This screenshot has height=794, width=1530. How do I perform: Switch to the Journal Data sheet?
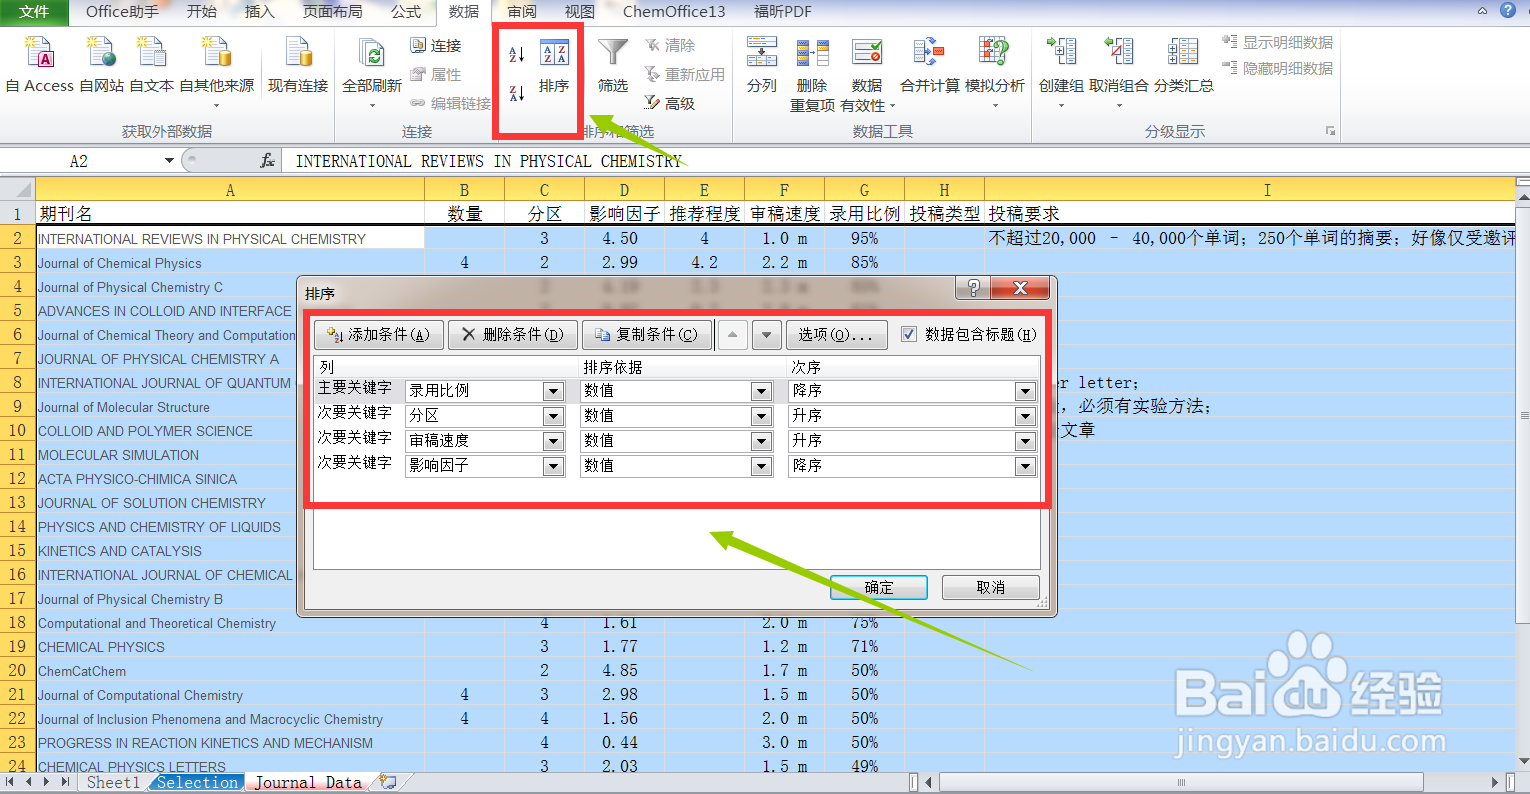pyautogui.click(x=307, y=781)
